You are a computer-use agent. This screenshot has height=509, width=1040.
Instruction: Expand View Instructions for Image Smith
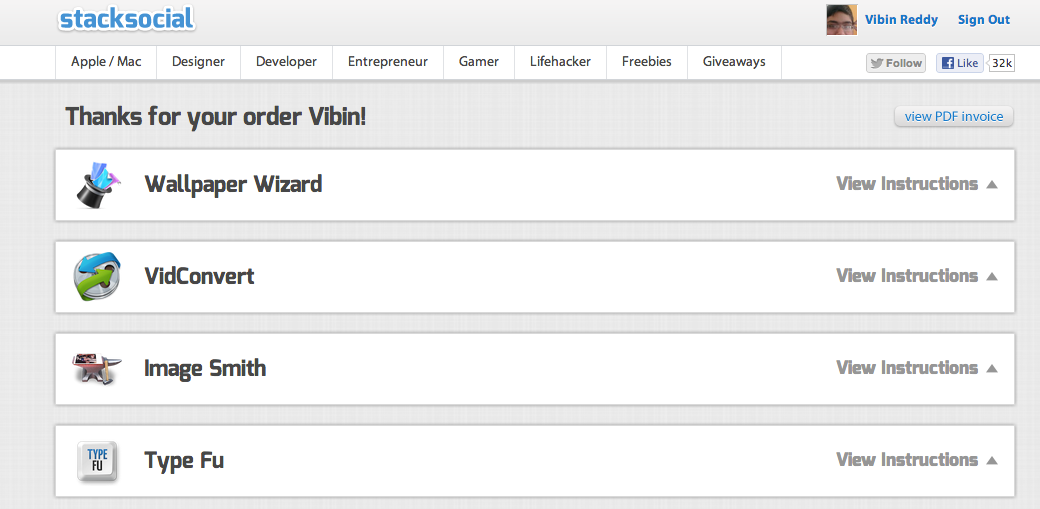pos(917,368)
